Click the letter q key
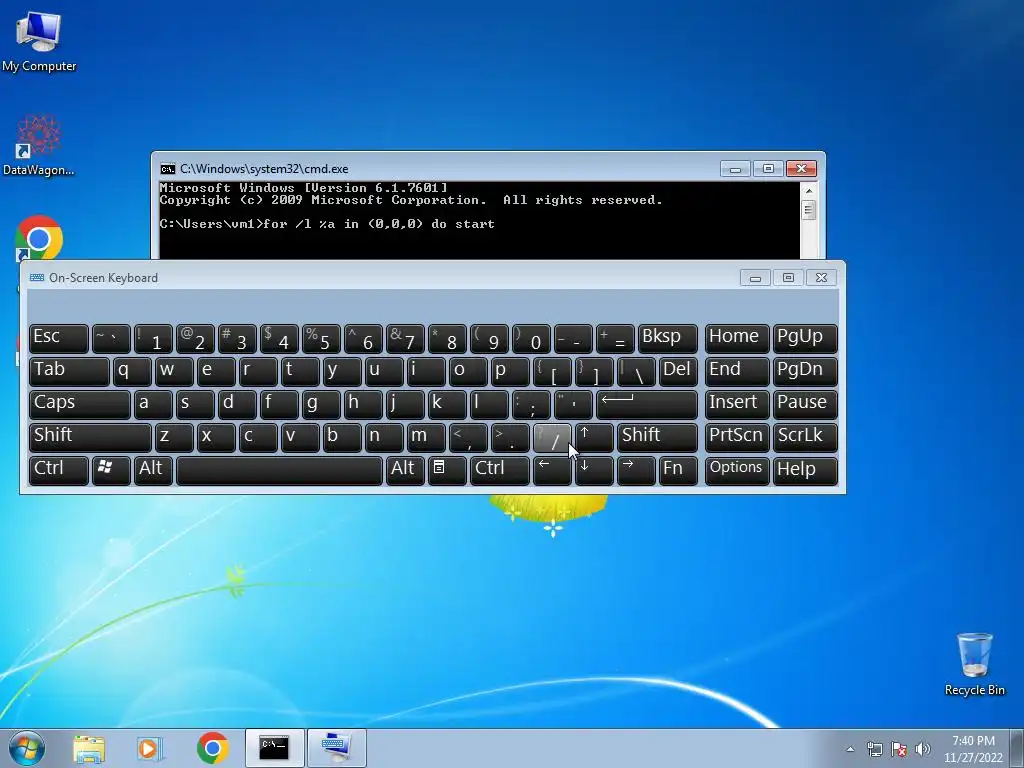Viewport: 1024px width, 768px height. tap(132, 372)
